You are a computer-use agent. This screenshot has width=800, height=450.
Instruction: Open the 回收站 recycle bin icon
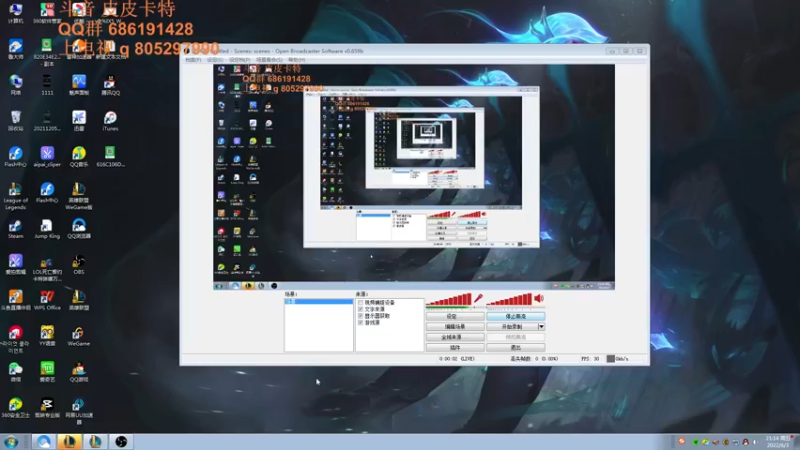click(15, 121)
